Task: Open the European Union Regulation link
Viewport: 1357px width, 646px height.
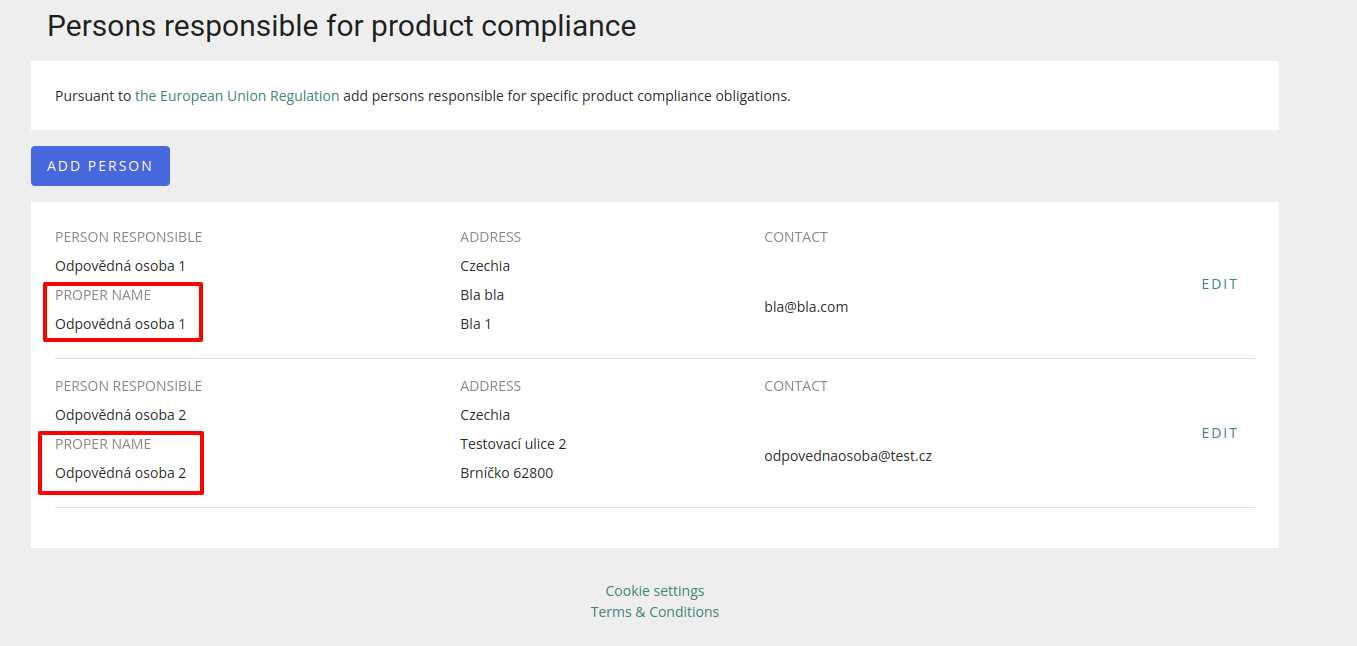Action: click(x=237, y=96)
